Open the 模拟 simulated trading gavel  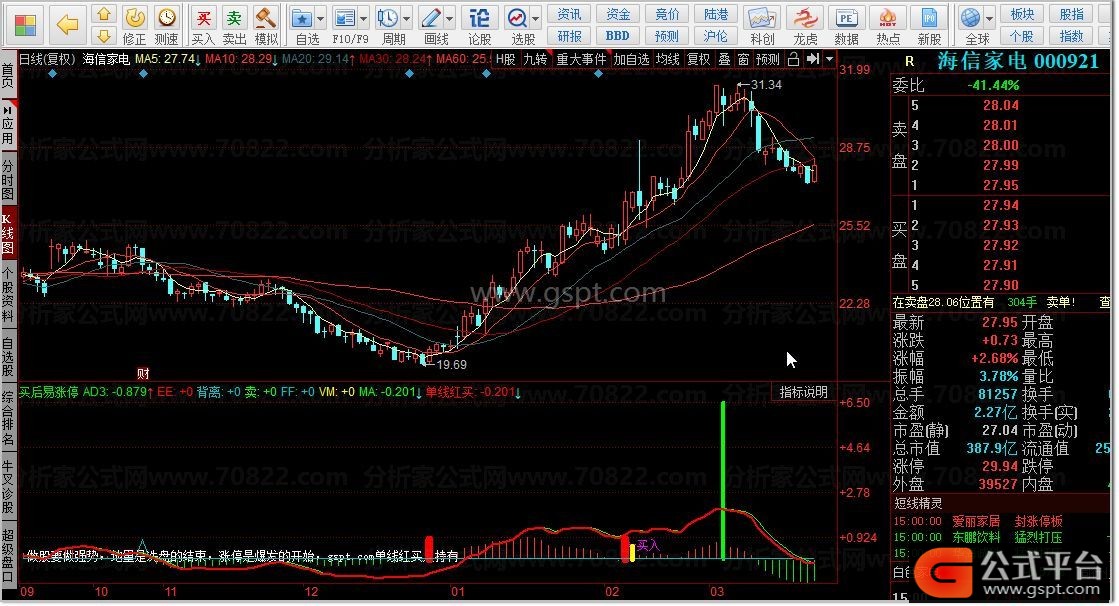coord(266,17)
